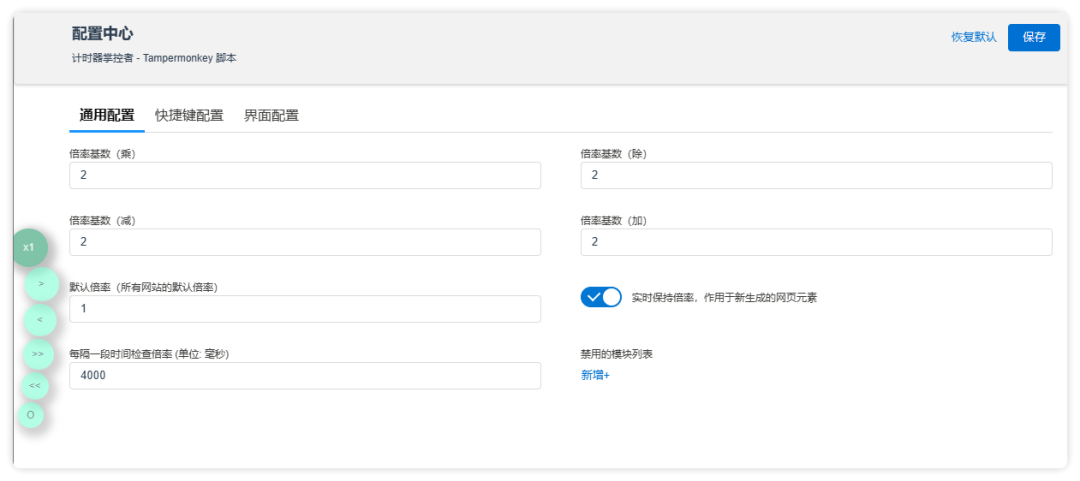The image size is (1080, 481).
Task: Click the O reset speed bubble
Action: coord(31,414)
